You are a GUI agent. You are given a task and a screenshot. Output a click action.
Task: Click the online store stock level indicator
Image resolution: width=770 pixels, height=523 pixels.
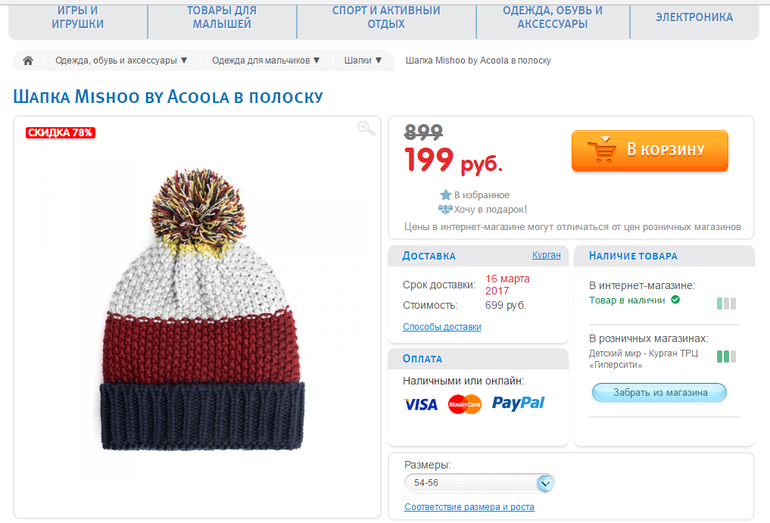point(726,303)
